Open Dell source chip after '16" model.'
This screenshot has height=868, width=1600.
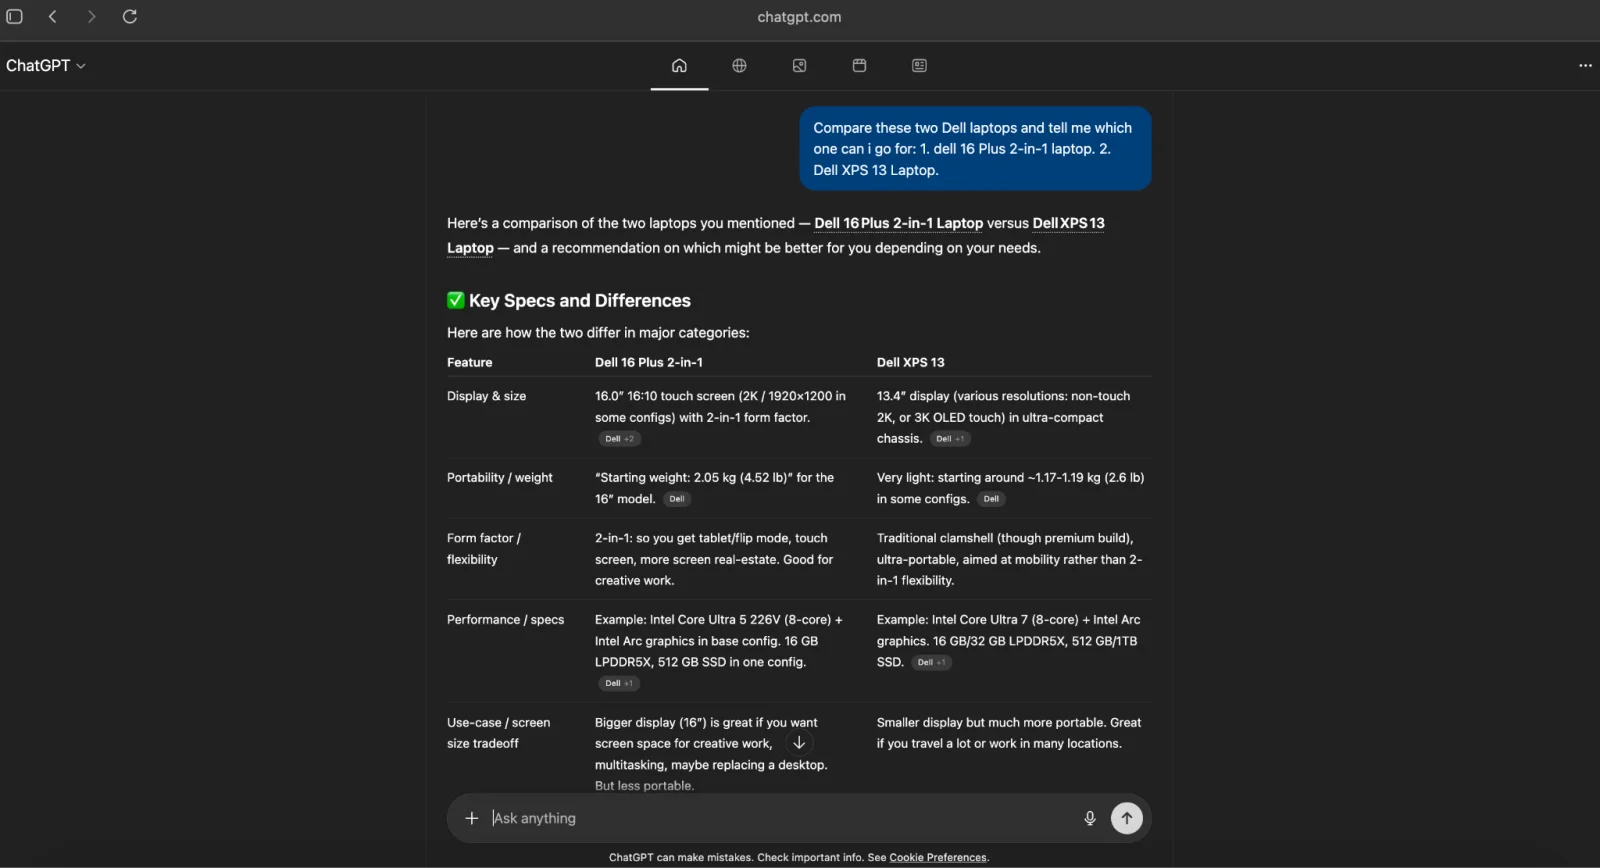coord(676,499)
